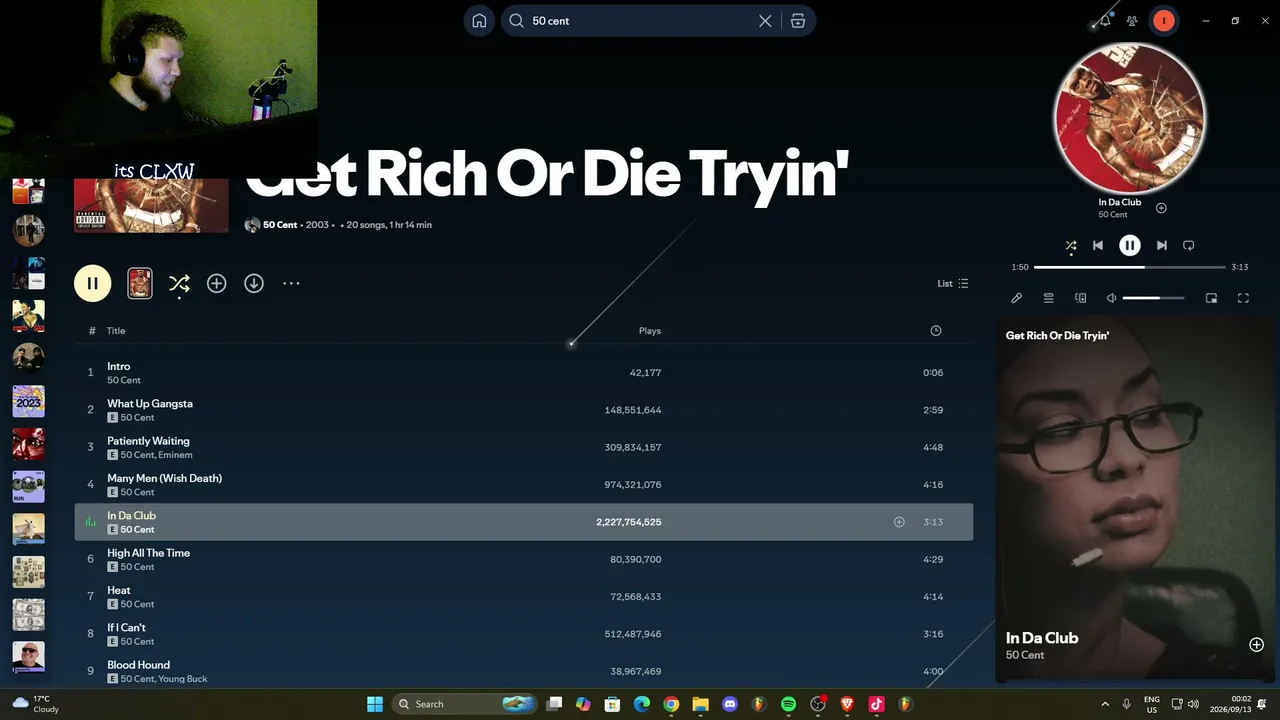Open Google Chrome from the taskbar
The height and width of the screenshot is (720, 1280).
[x=671, y=704]
